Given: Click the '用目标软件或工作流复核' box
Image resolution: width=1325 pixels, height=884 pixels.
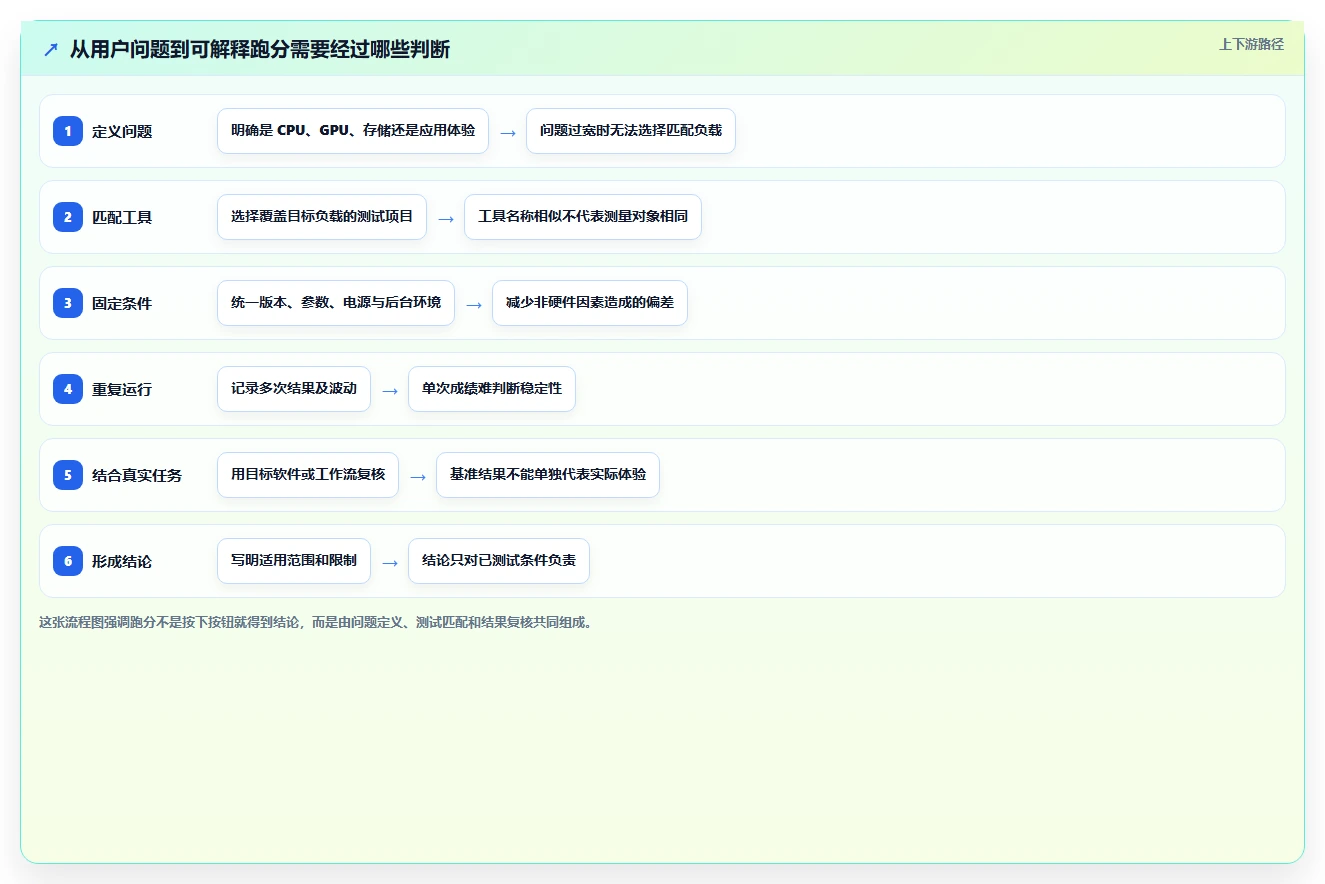Looking at the screenshot, I should (308, 475).
